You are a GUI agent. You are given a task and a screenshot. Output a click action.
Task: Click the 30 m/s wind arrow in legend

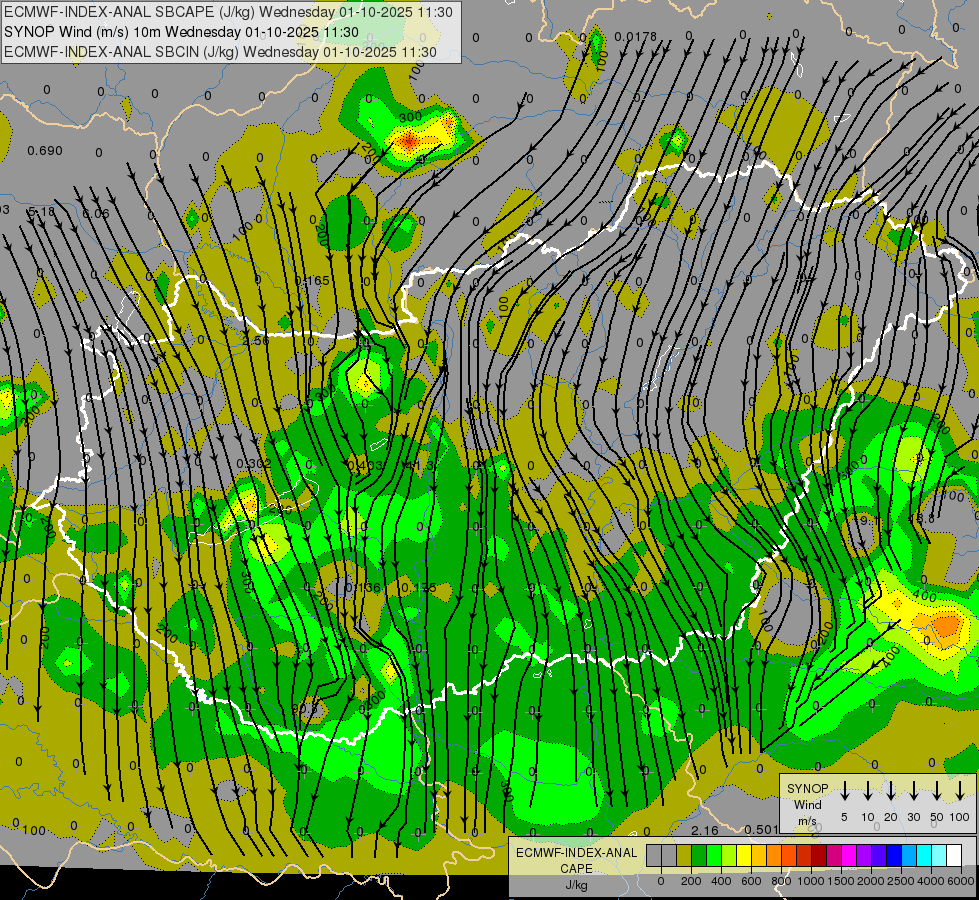point(914,791)
